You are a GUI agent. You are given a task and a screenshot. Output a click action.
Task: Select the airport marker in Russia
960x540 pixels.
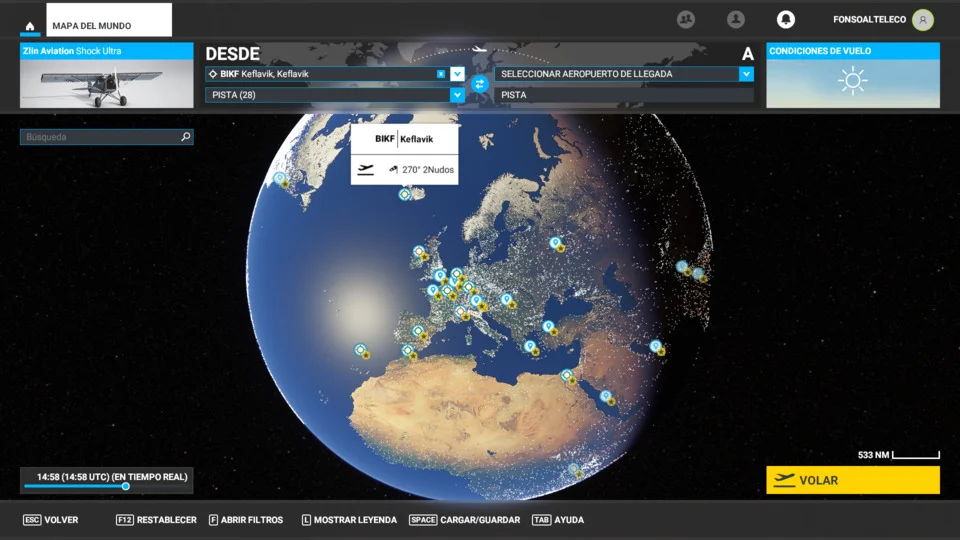coord(556,244)
